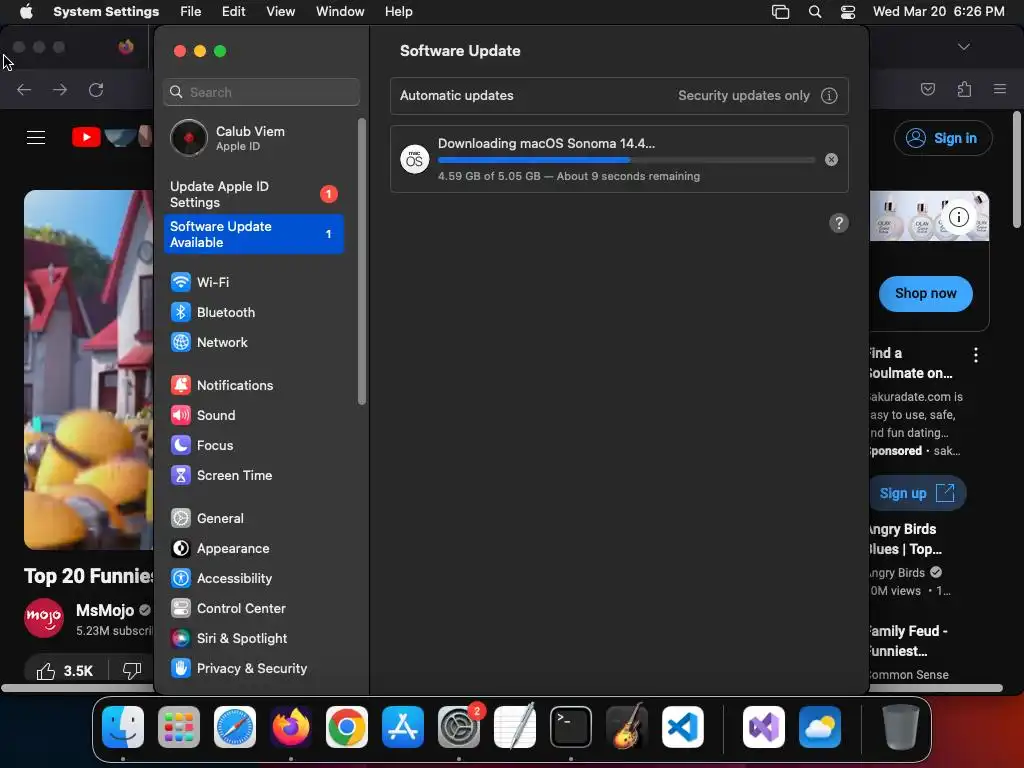Click the date and time in menu bar
1024x768 pixels.
[x=938, y=12]
